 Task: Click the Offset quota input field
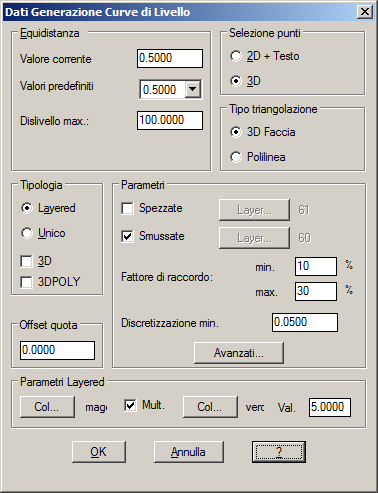point(57,350)
